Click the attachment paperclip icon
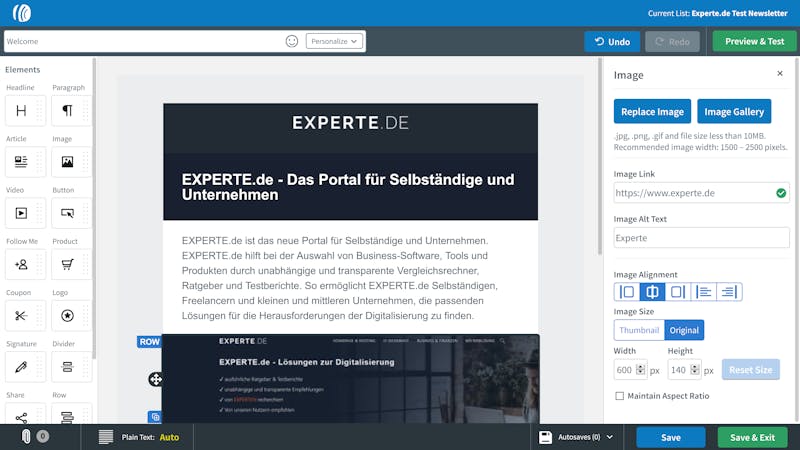 point(26,436)
